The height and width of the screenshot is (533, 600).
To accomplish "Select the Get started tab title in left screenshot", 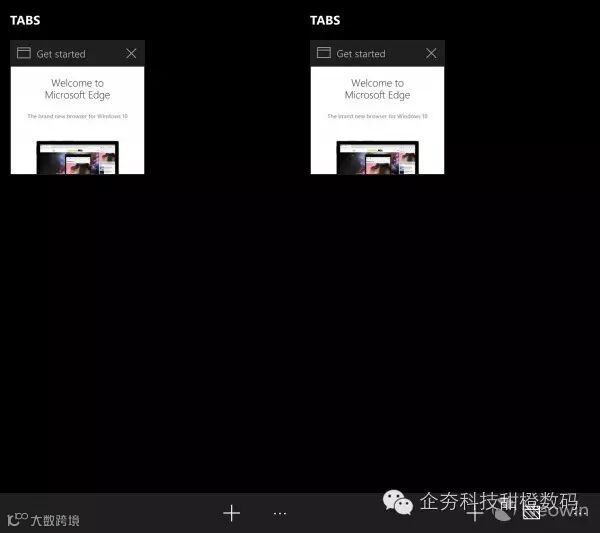I will 61,54.
